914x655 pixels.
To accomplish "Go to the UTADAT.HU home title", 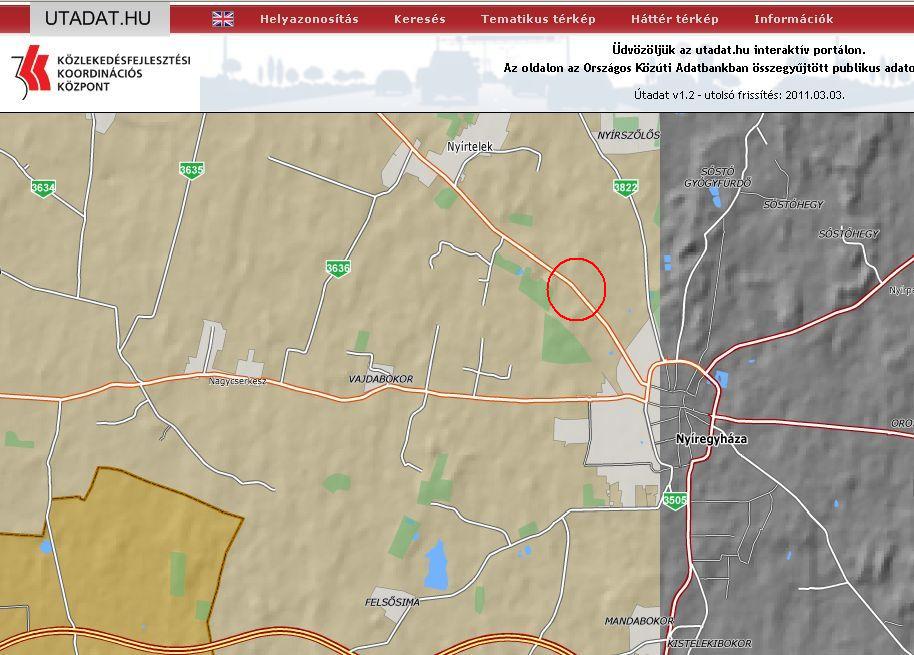I will coord(97,18).
